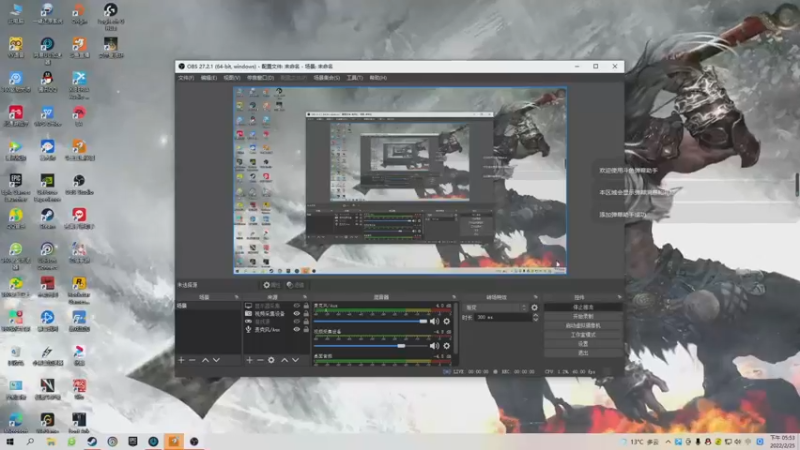Add a new scene with the plus button
This screenshot has height=450, width=800.
tap(181, 360)
